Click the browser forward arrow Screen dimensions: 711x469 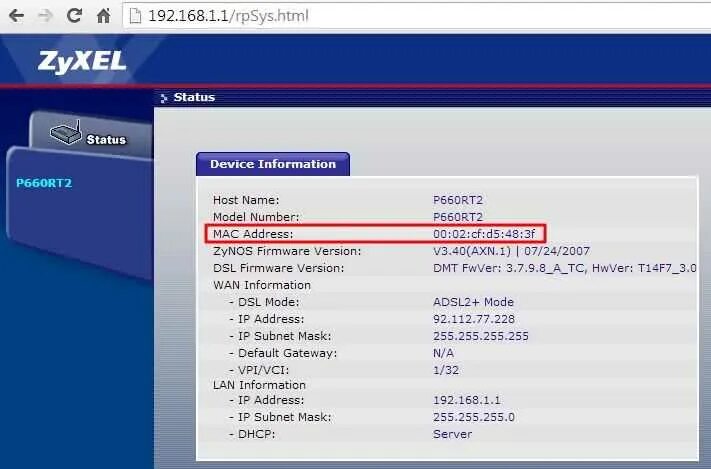pos(45,16)
